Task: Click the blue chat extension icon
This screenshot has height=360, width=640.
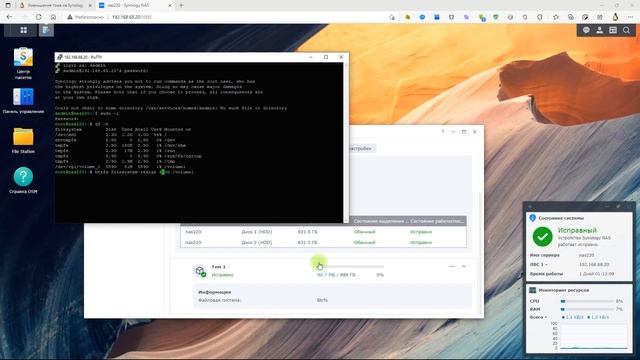Action: [422, 17]
